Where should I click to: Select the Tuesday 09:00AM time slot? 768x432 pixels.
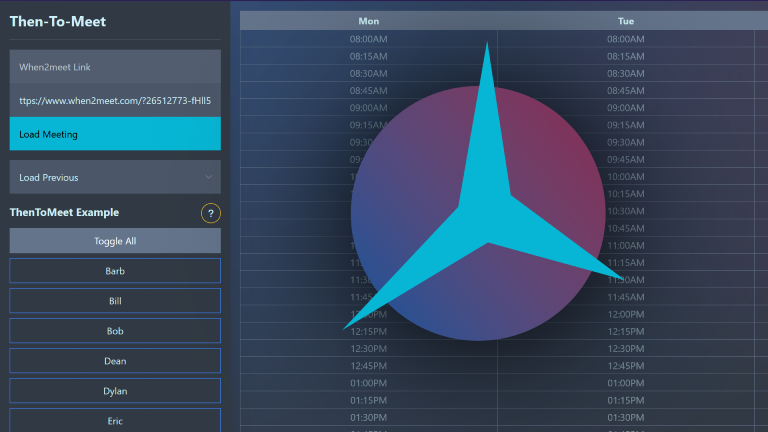(626, 108)
